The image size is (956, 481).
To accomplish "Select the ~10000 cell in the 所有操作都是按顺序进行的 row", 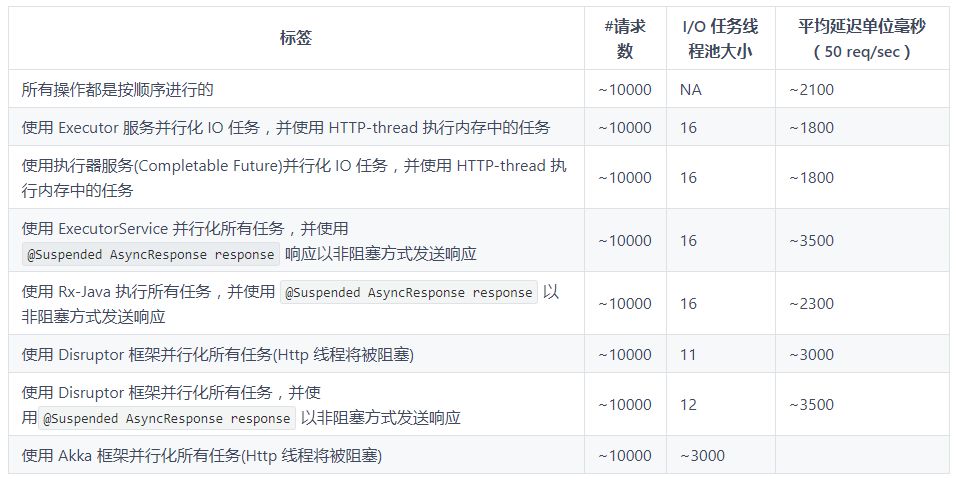I will [624, 90].
